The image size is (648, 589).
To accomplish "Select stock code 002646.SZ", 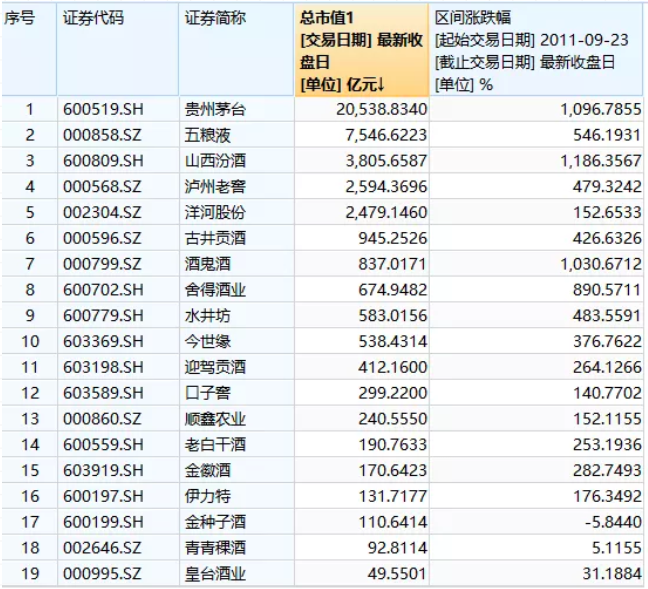I will click(102, 548).
